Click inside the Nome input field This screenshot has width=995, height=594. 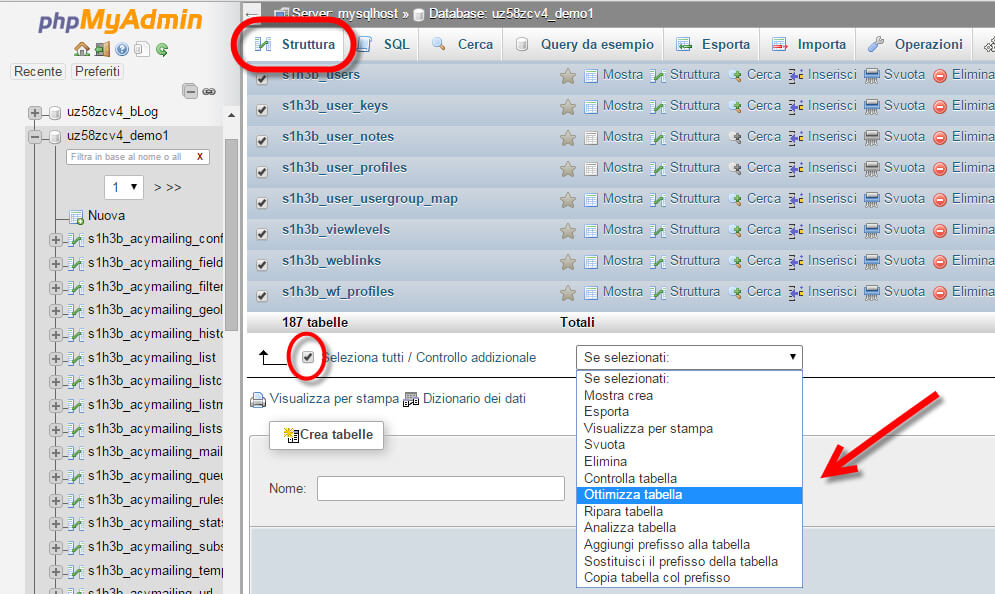pos(440,488)
